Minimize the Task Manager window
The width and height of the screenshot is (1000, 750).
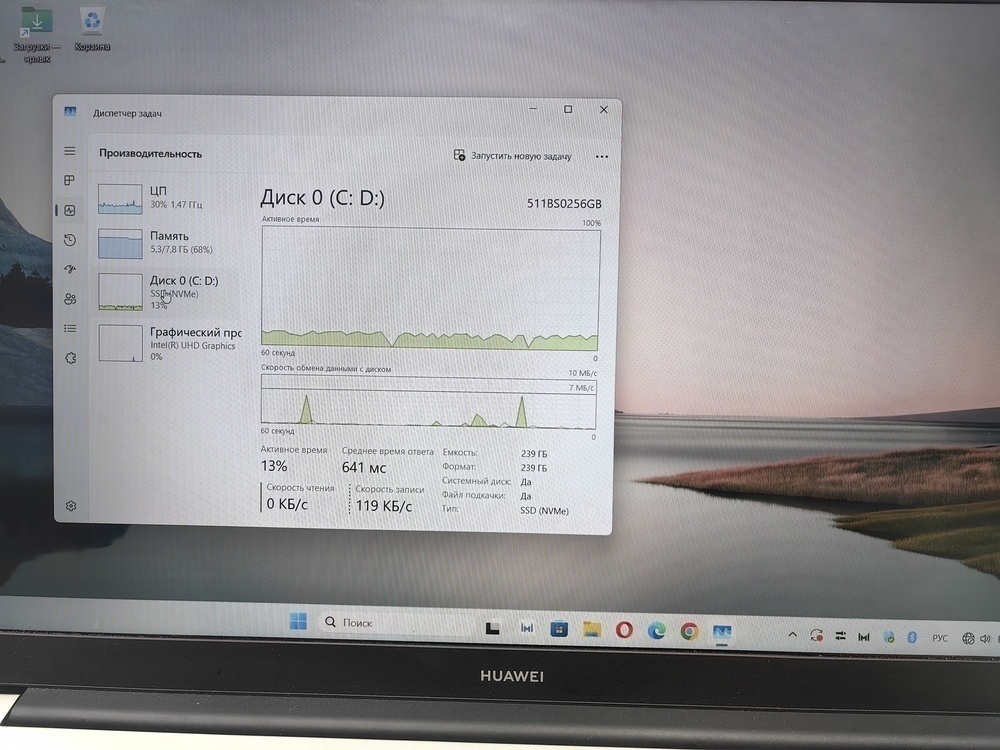tap(533, 109)
